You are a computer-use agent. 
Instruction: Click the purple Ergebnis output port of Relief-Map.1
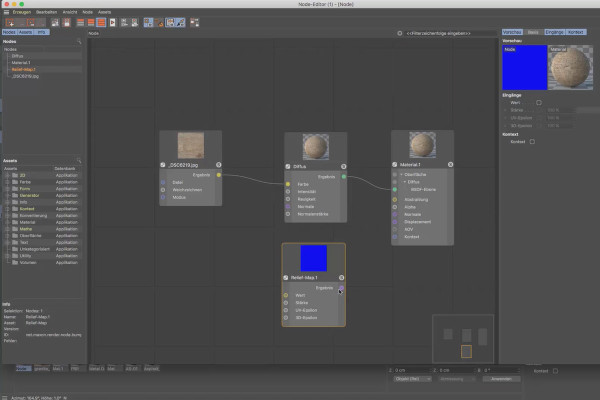(341, 288)
